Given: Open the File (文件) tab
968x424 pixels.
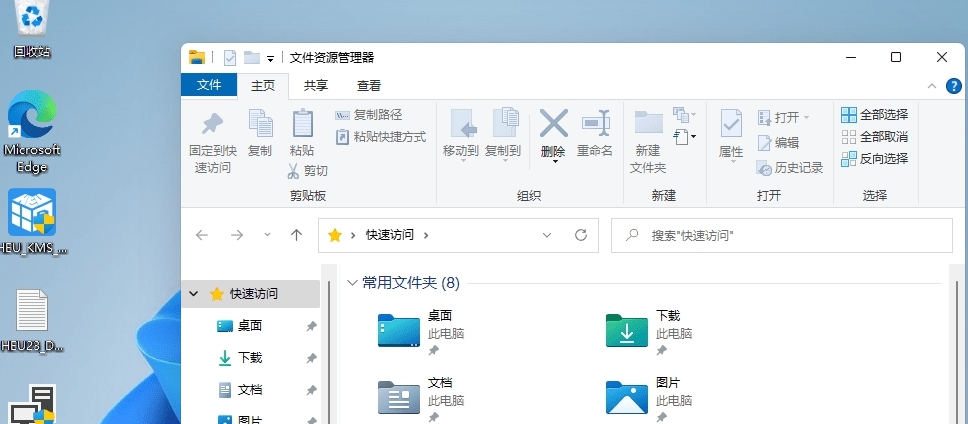Looking at the screenshot, I should [x=209, y=85].
